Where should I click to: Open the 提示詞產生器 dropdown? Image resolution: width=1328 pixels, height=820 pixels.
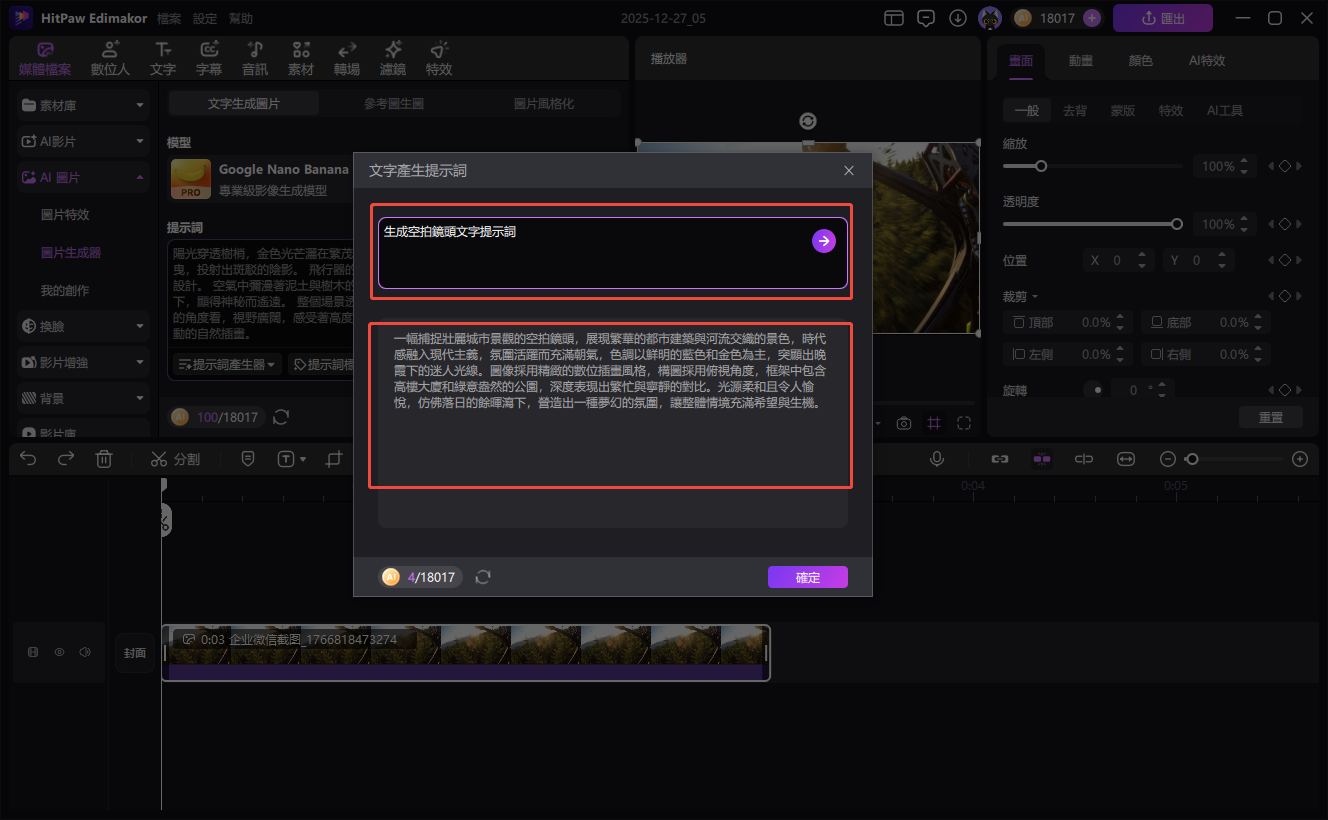pyautogui.click(x=226, y=365)
